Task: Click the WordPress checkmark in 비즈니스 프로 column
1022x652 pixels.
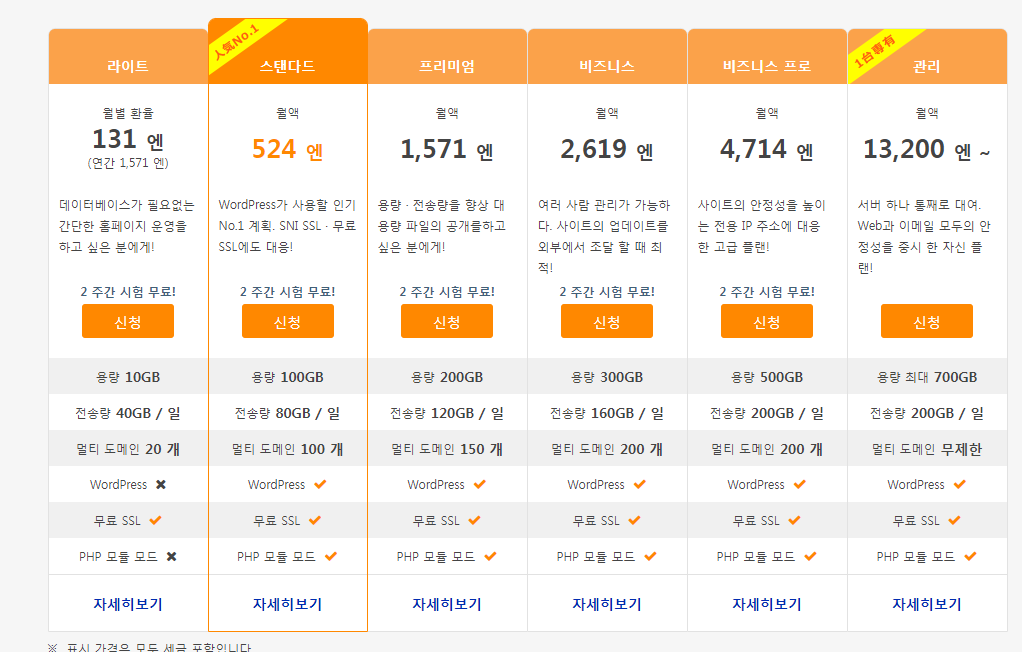Action: point(799,485)
